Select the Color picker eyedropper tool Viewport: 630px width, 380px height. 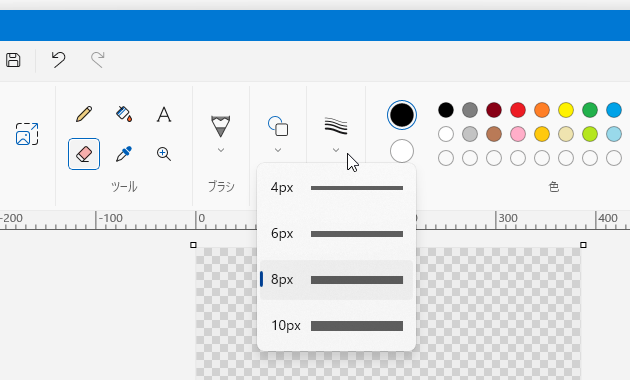(x=124, y=154)
